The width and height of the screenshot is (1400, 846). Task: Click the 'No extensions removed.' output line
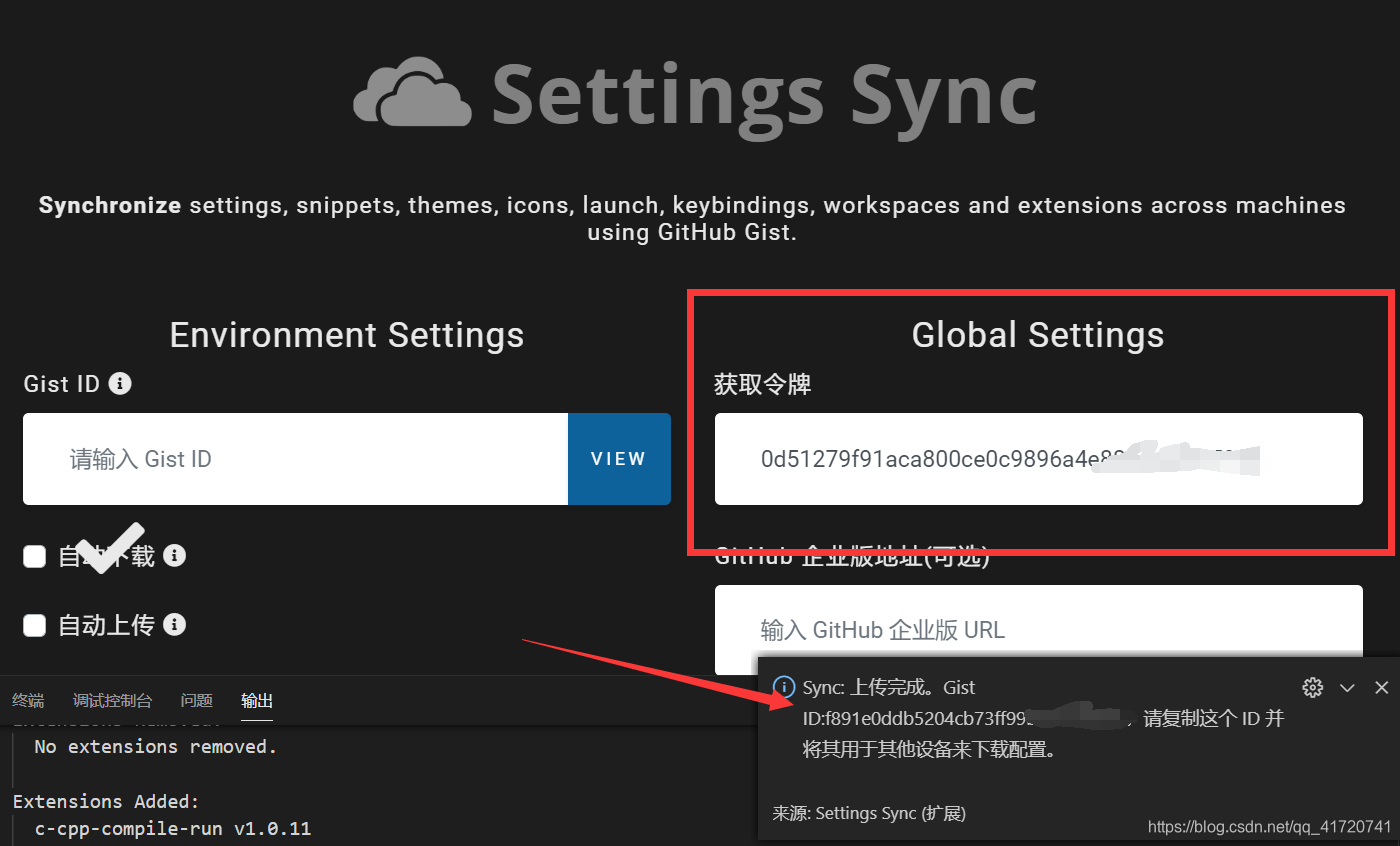pos(155,747)
